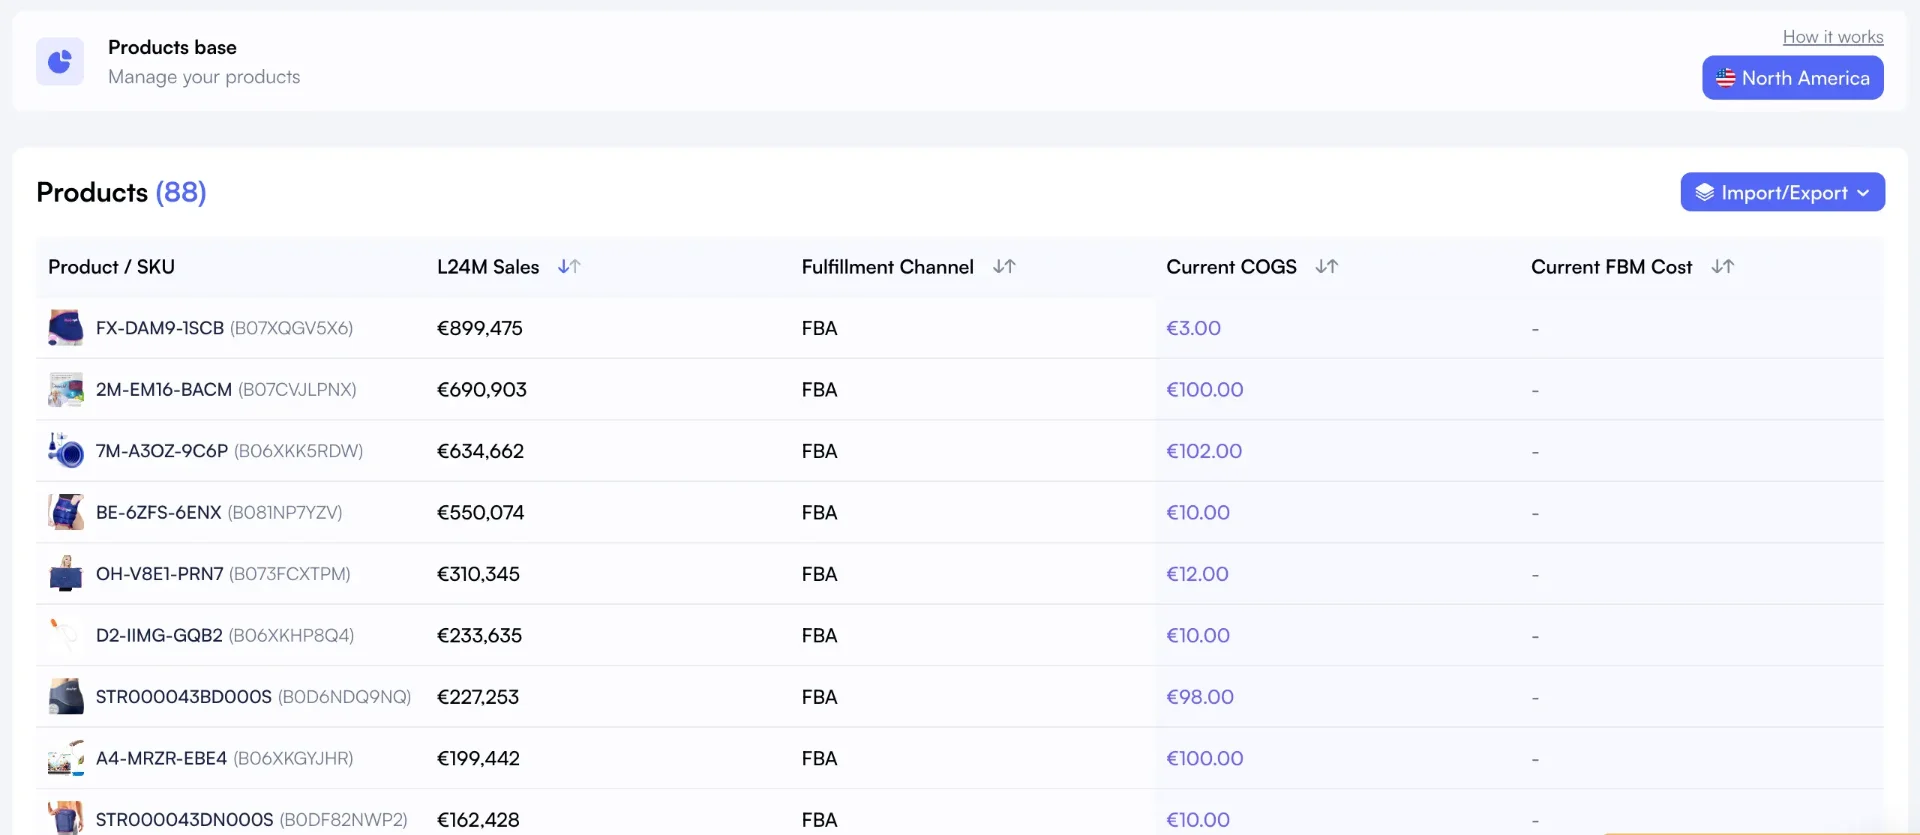Click the Products (88) heading

click(121, 192)
